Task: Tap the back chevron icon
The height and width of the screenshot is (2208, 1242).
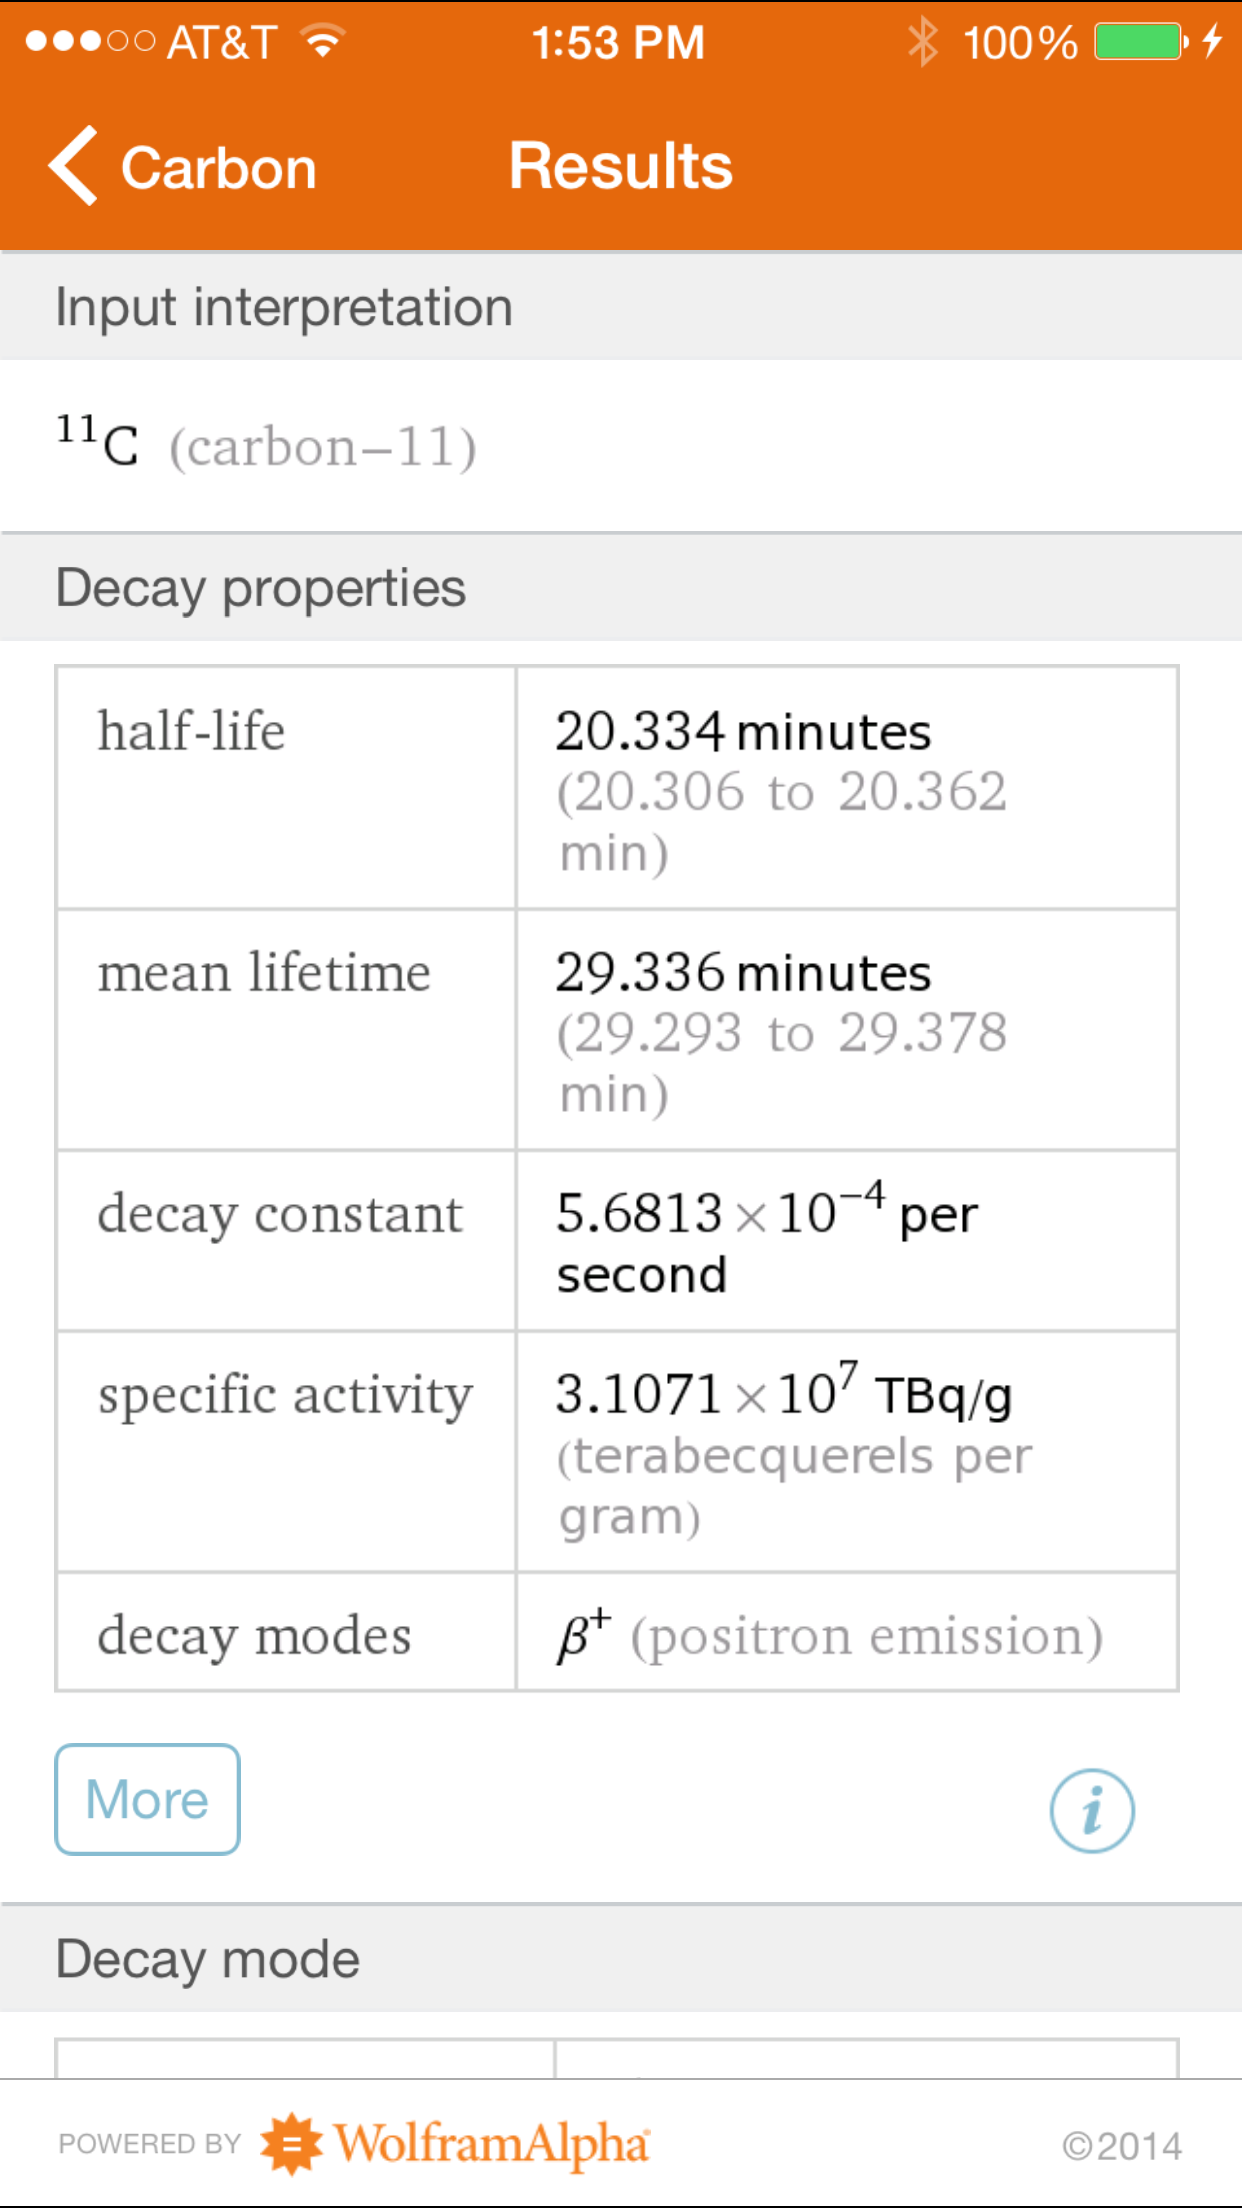Action: point(74,166)
